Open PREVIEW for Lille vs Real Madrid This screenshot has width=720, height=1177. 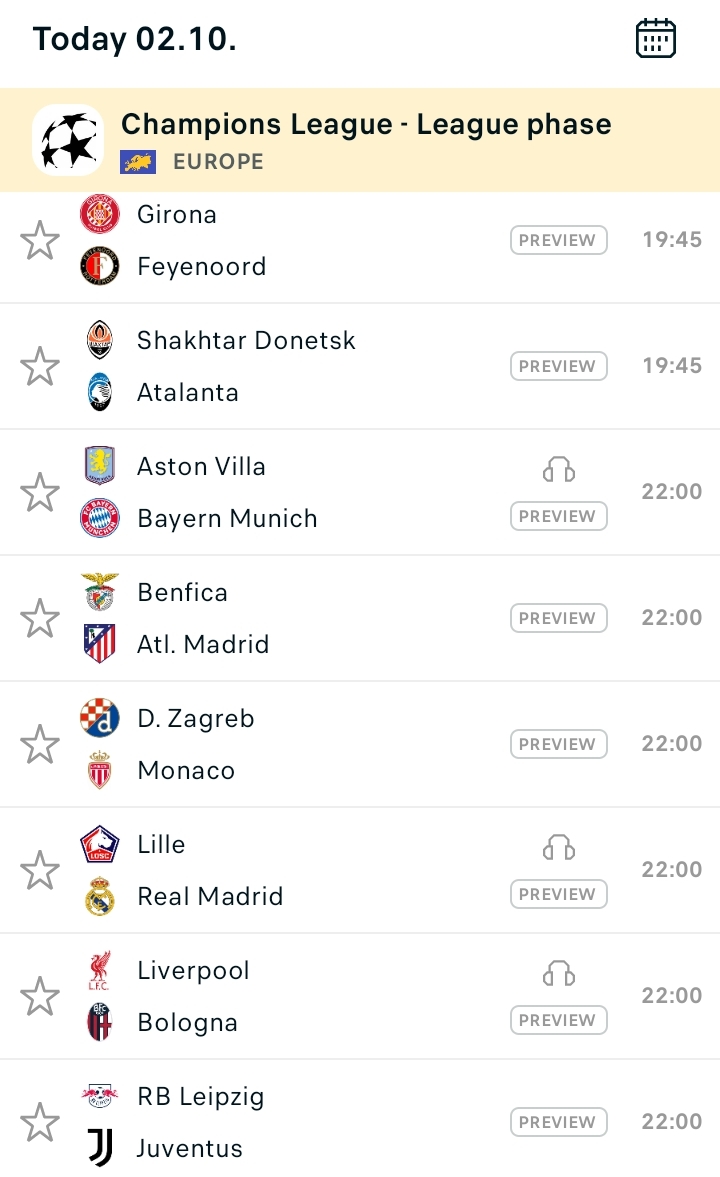pos(559,895)
